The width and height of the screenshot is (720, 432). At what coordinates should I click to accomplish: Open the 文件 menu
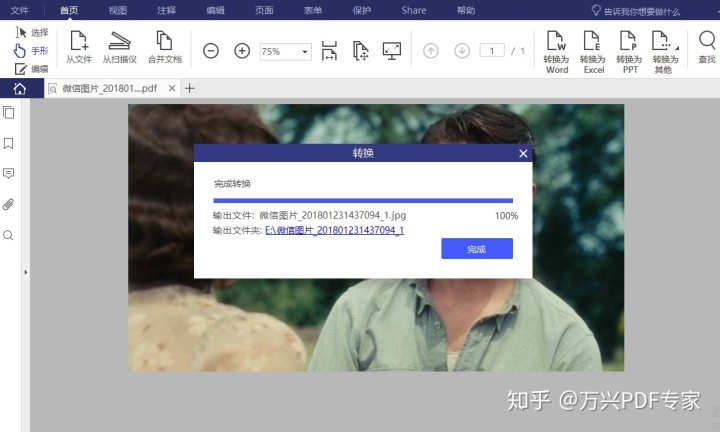pos(19,10)
